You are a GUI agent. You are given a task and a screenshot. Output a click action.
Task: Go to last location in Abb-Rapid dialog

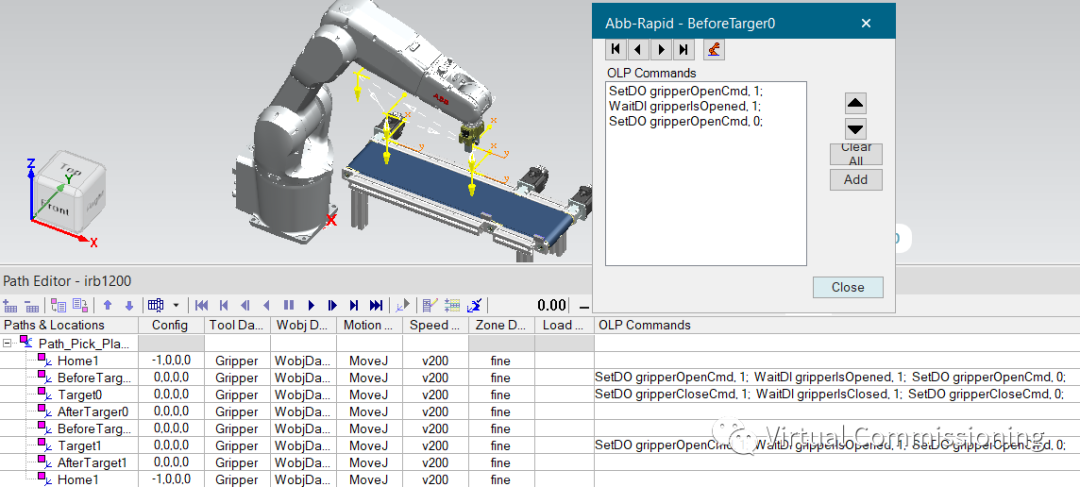click(x=683, y=49)
